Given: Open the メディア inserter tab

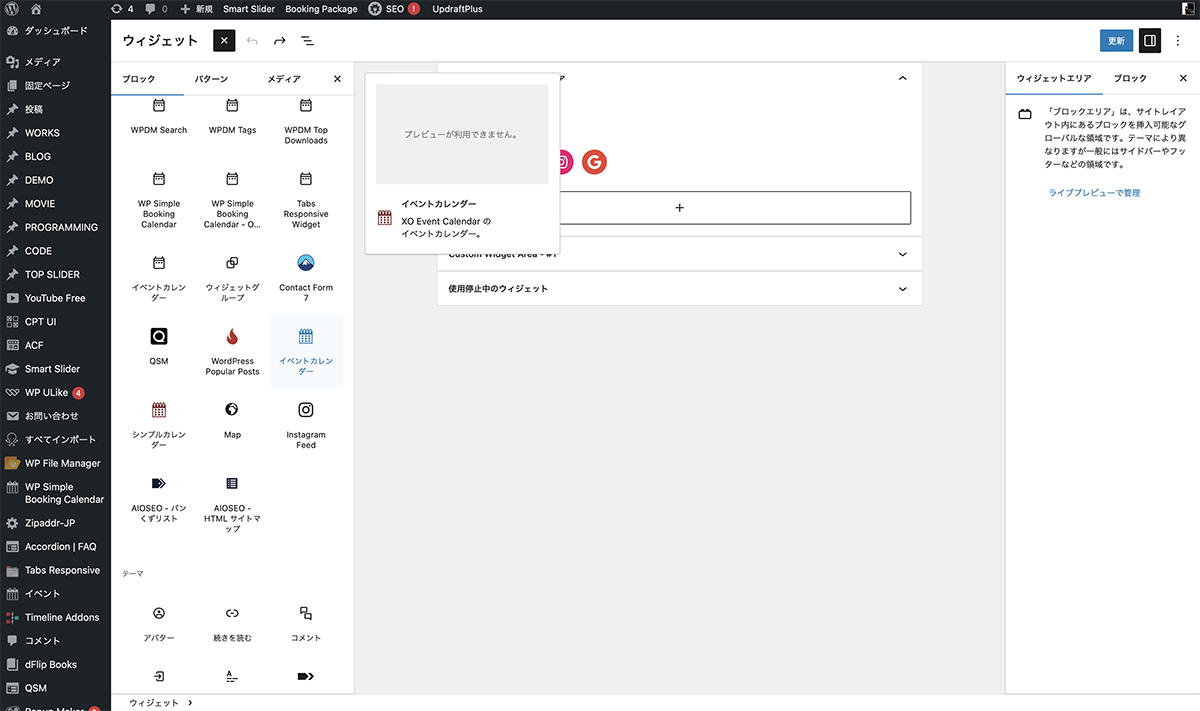Looking at the screenshot, I should pos(284,79).
